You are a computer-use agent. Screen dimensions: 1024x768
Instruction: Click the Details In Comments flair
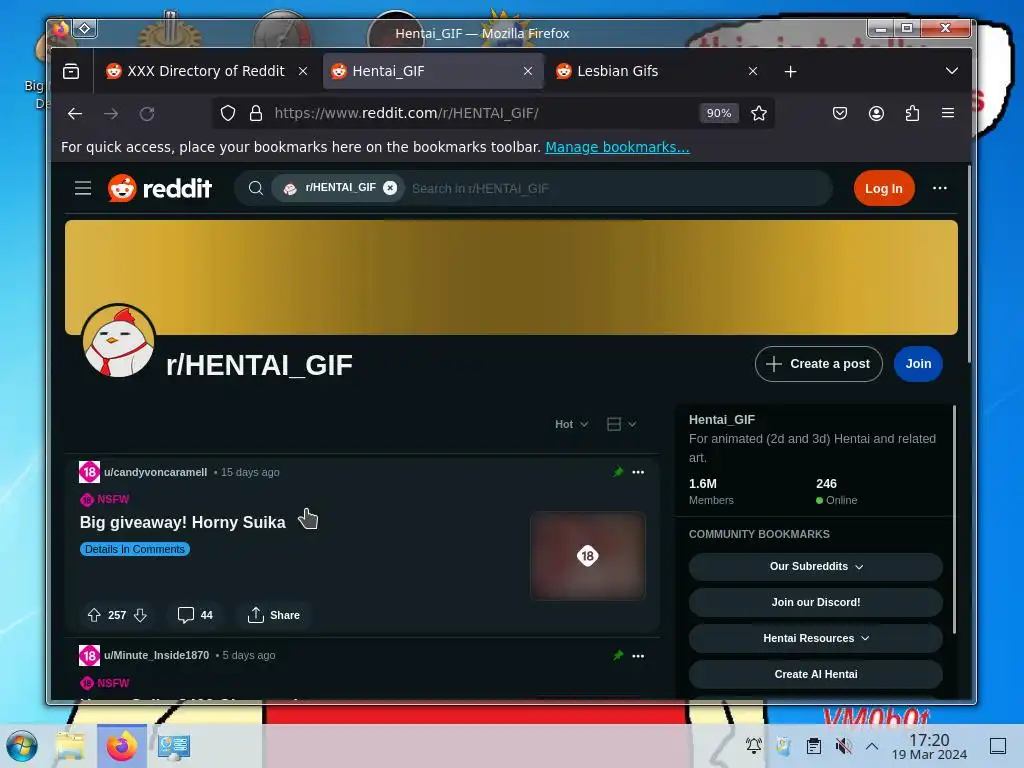(135, 549)
